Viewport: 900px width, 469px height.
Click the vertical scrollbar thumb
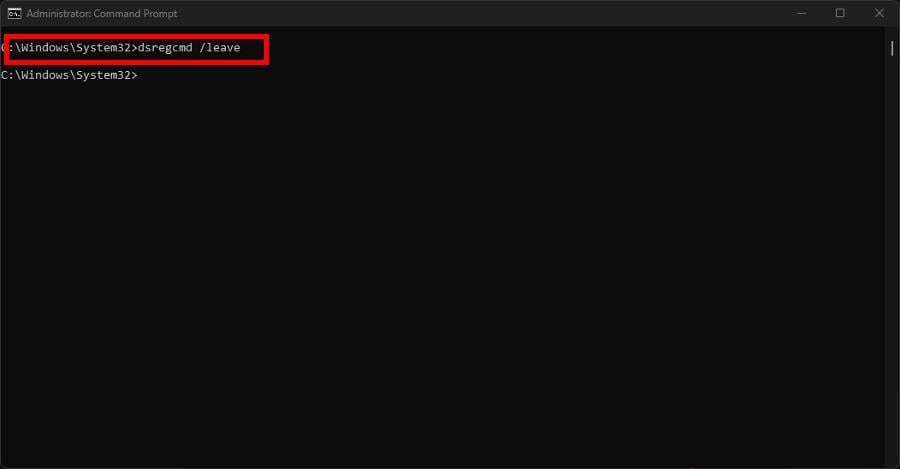click(892, 48)
